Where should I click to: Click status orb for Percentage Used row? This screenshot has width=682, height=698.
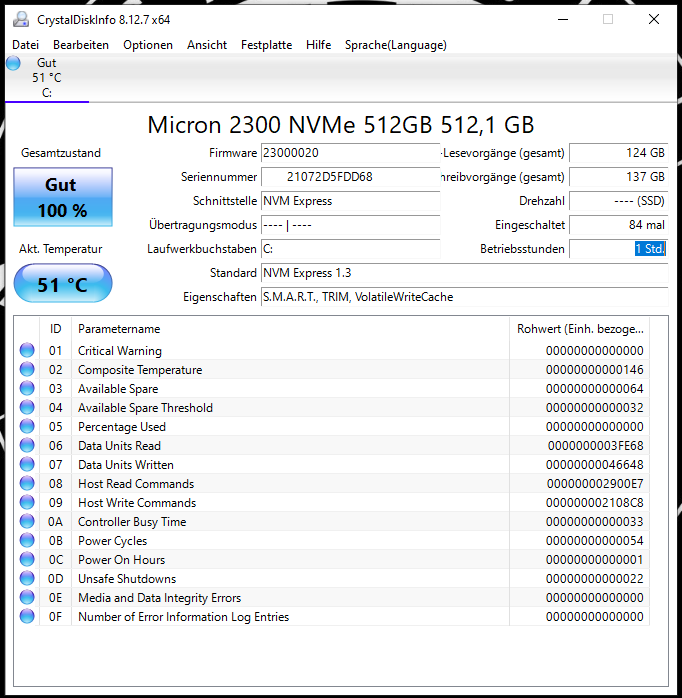point(27,426)
